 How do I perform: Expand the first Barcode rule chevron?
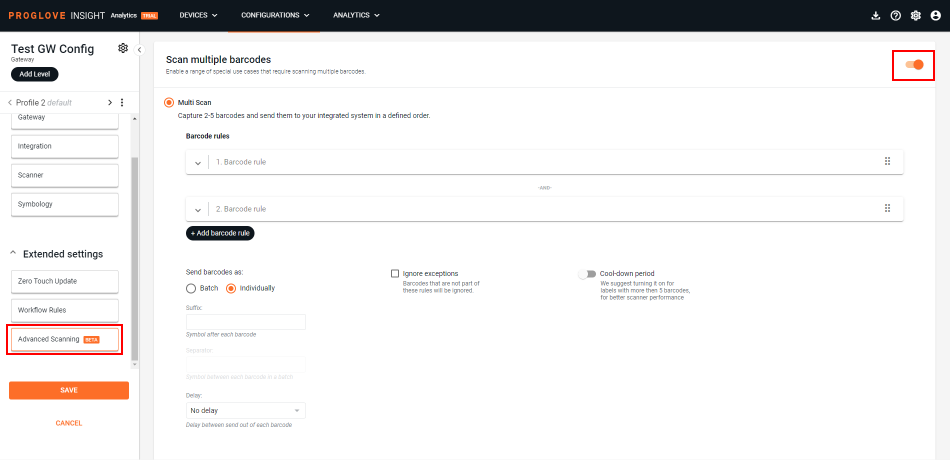pyautogui.click(x=198, y=162)
